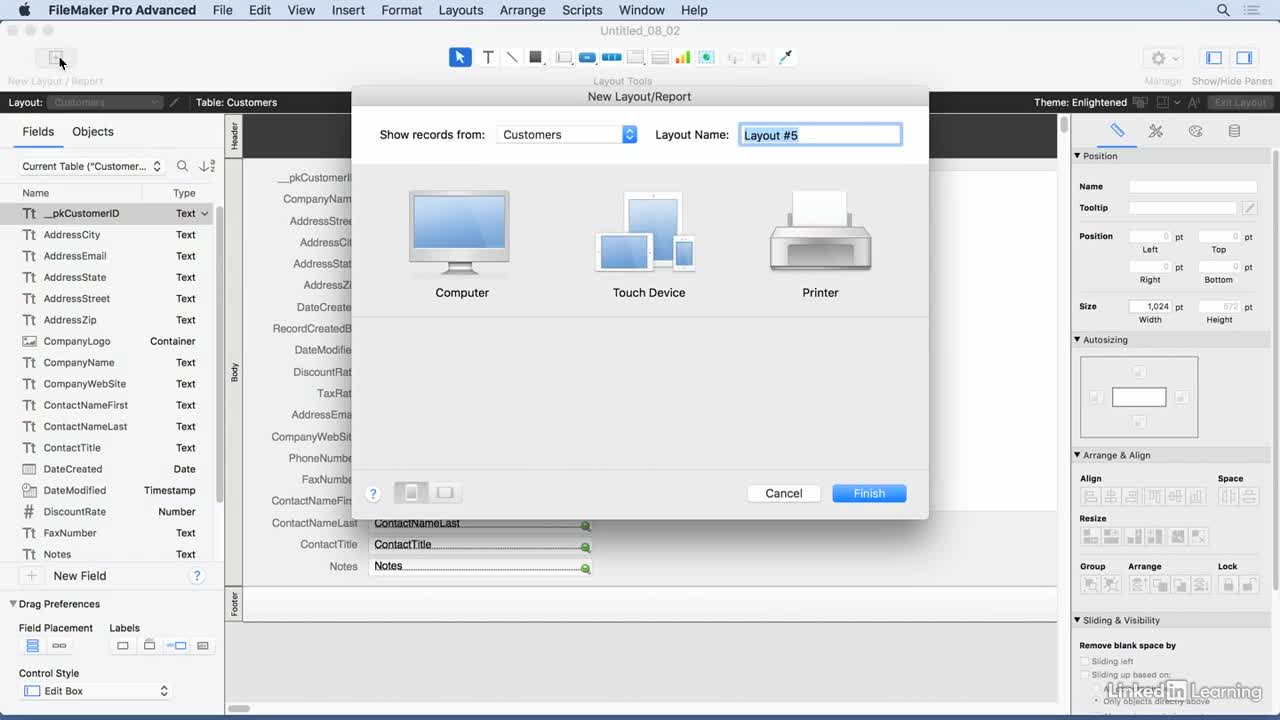Click New Field button

(80, 576)
